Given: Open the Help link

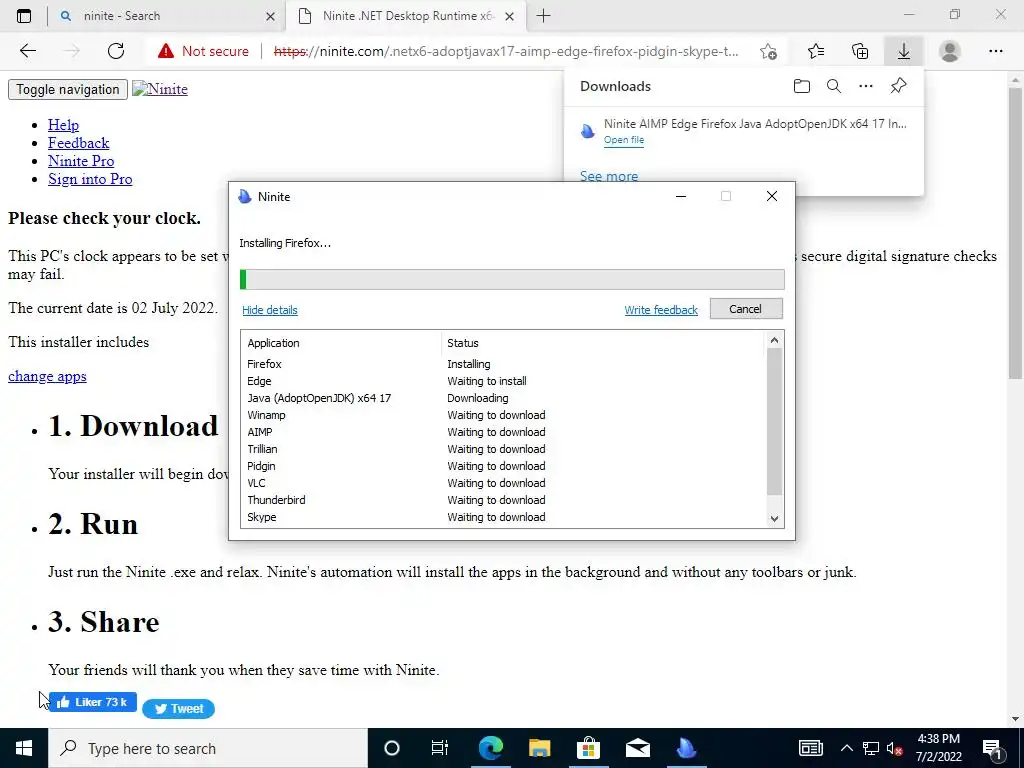Looking at the screenshot, I should pyautogui.click(x=63, y=125).
